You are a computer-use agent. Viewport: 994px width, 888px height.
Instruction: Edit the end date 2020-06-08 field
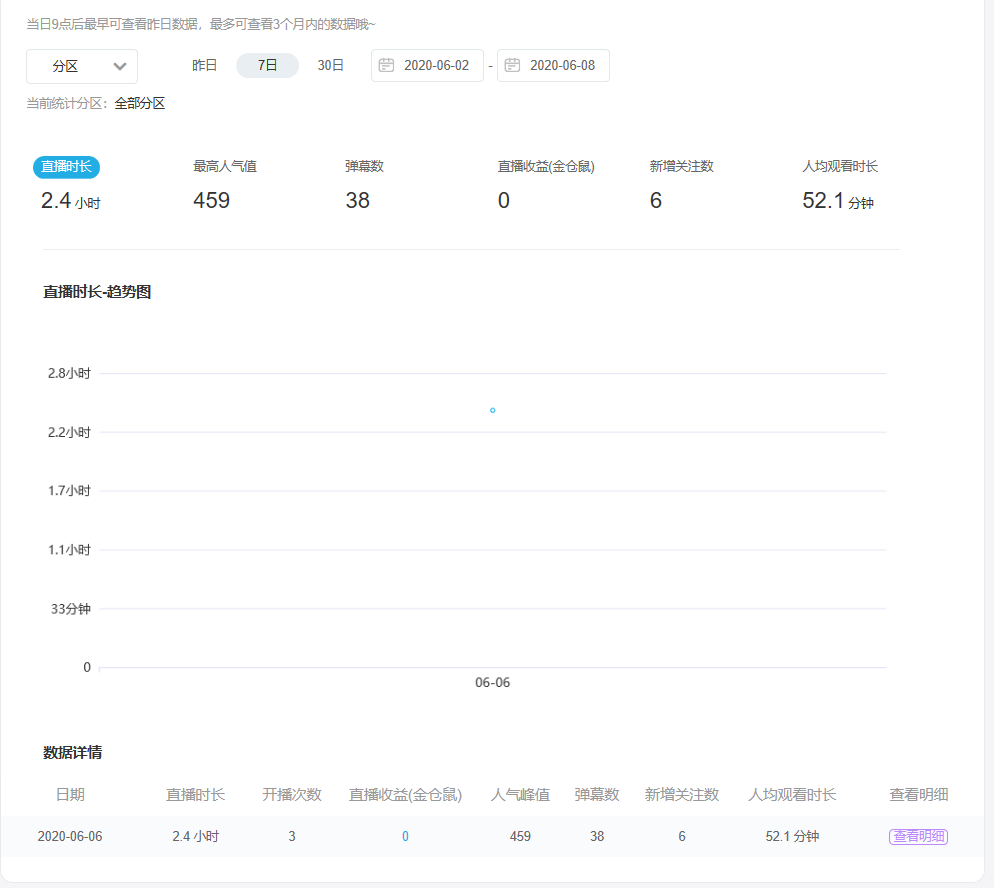point(562,65)
